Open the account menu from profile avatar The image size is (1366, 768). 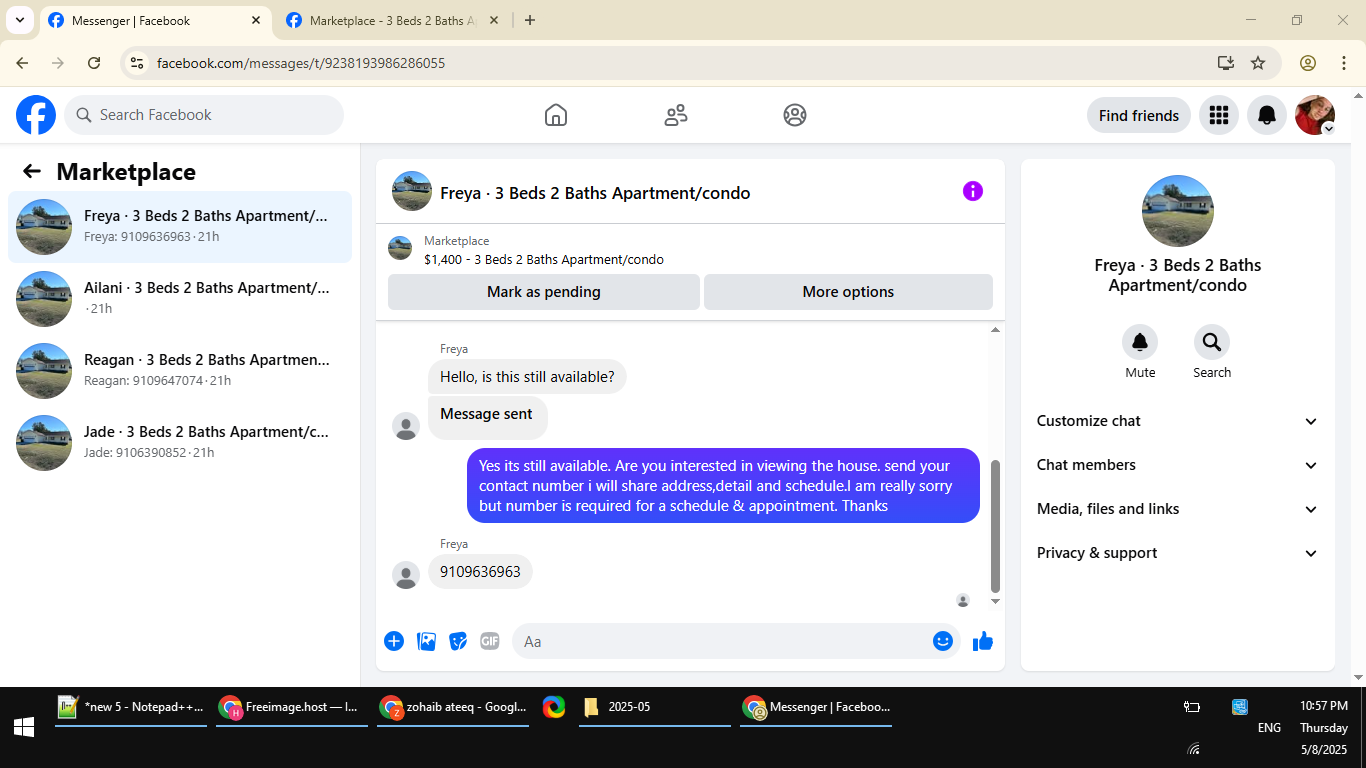(x=1315, y=115)
